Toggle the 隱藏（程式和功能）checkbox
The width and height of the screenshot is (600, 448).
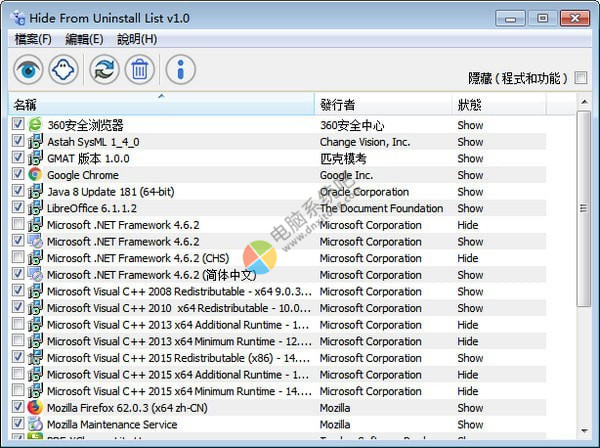tap(580, 78)
